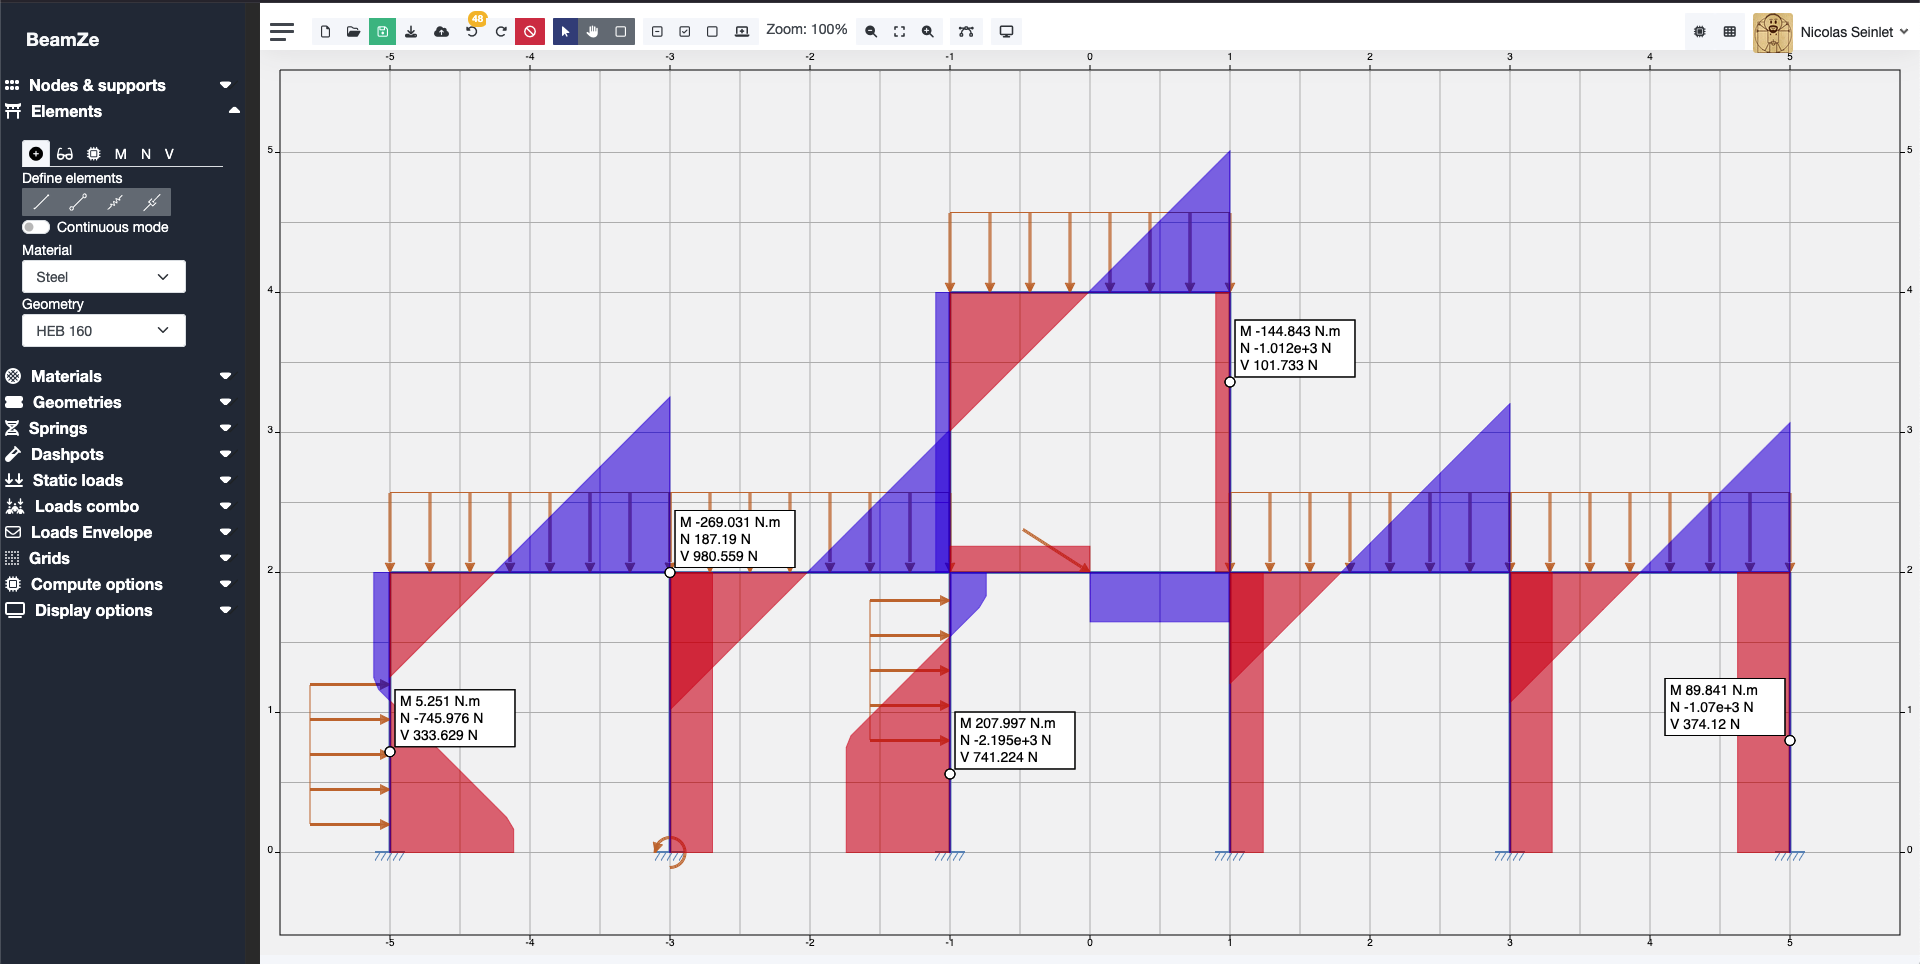Select the pointer arrow selection mode

(565, 31)
